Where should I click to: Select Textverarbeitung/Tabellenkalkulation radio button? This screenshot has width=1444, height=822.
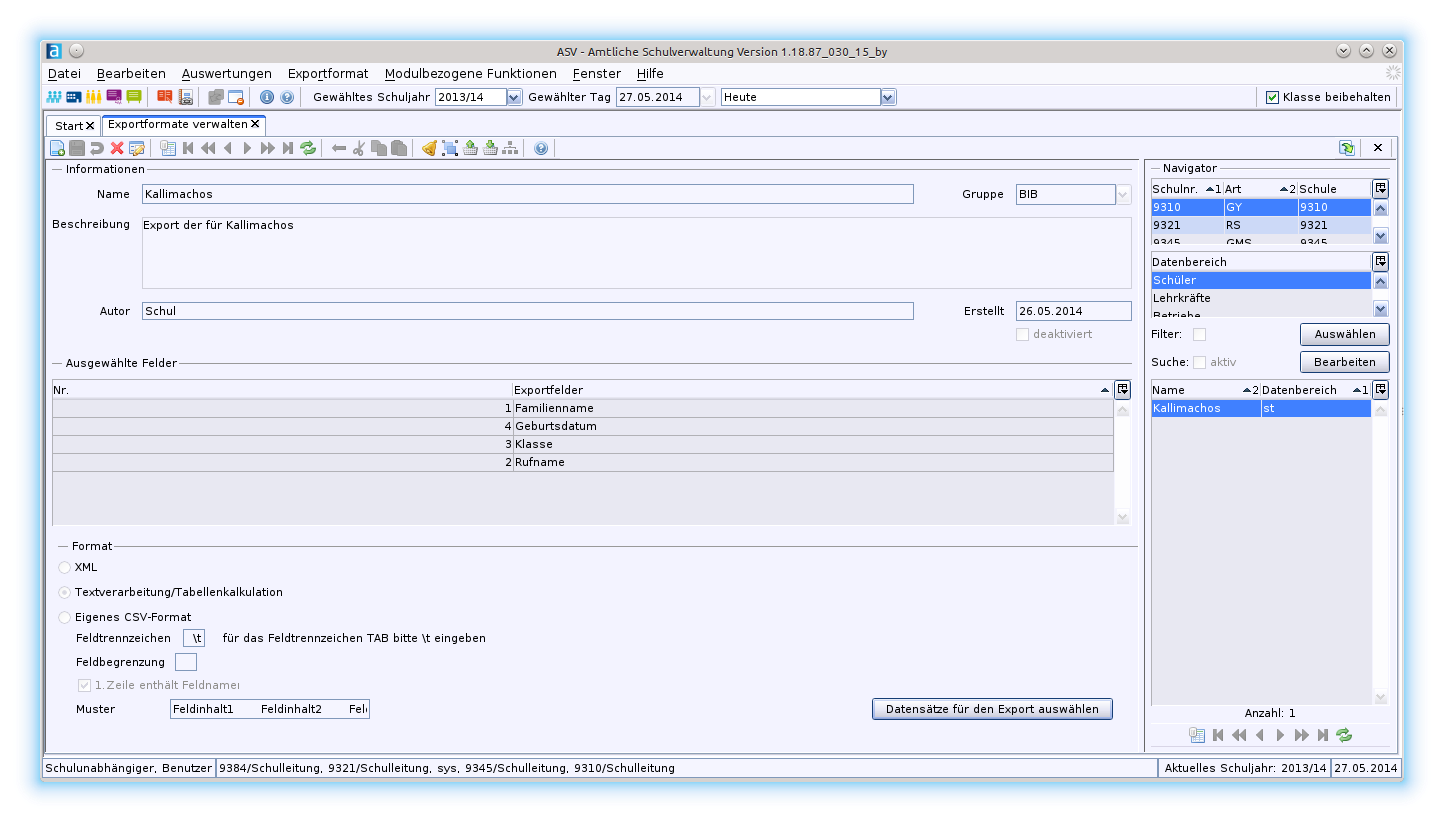point(65,592)
